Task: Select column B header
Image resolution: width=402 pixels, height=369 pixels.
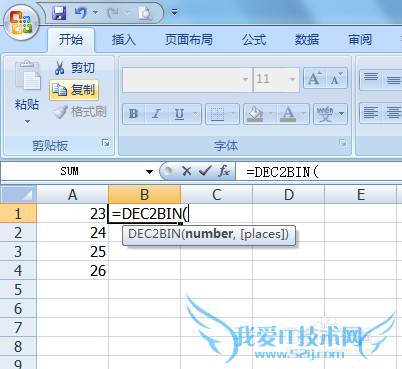Action: pyautogui.click(x=144, y=194)
